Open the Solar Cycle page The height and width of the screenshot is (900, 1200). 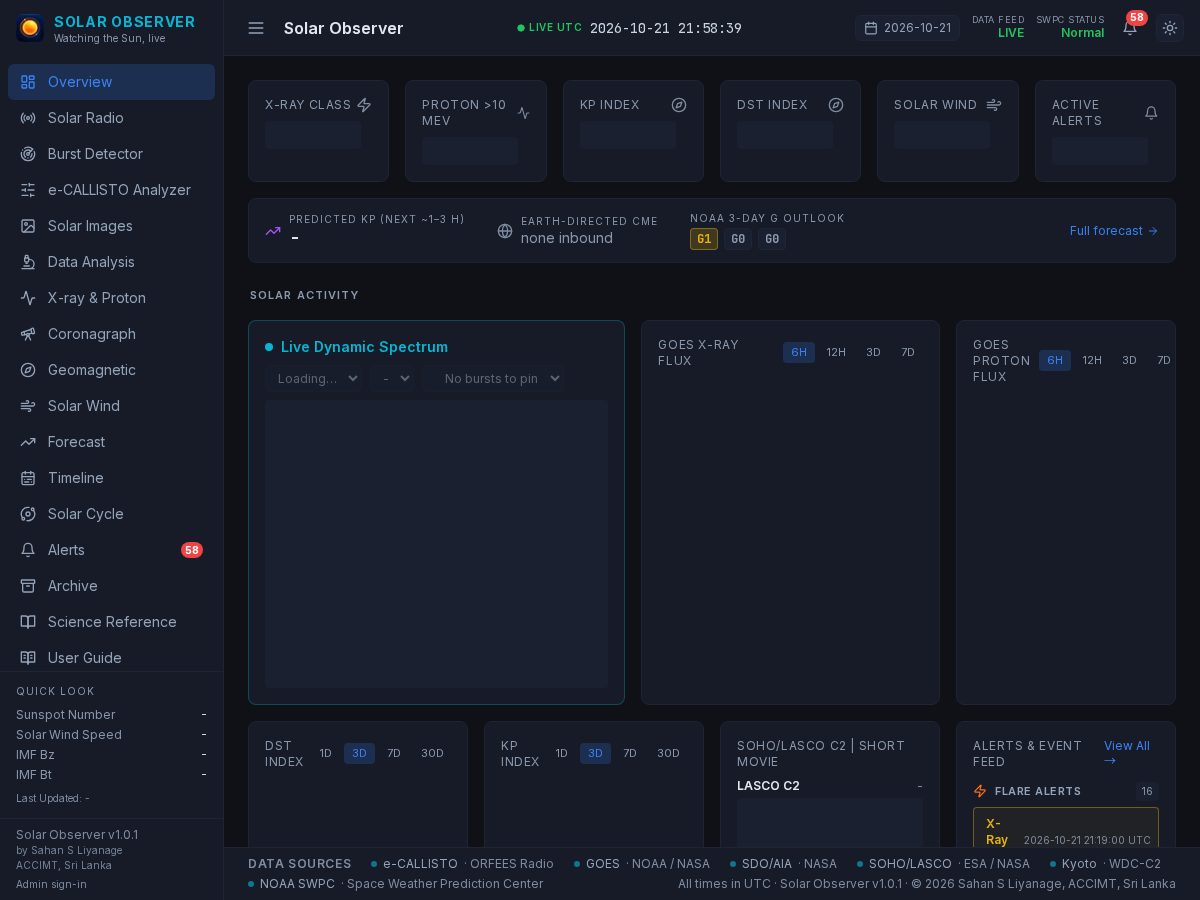coord(111,514)
